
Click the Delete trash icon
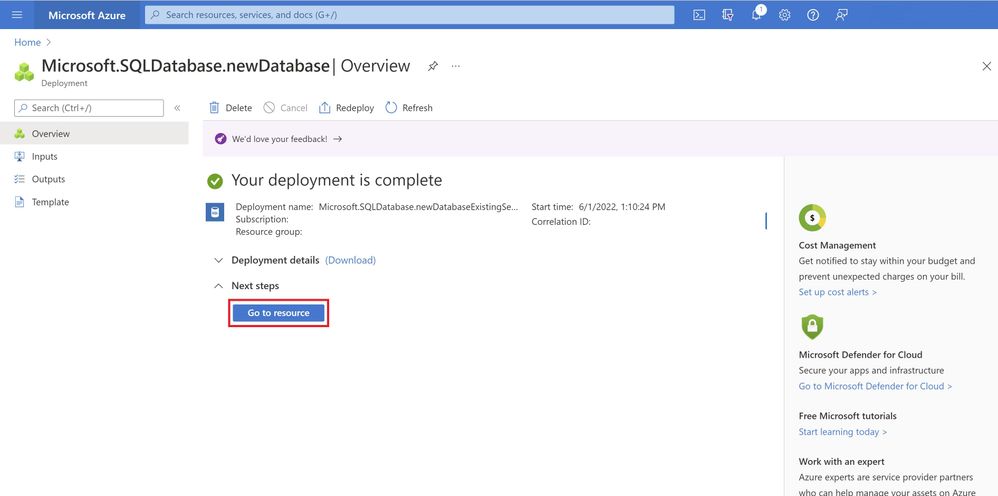click(214, 108)
